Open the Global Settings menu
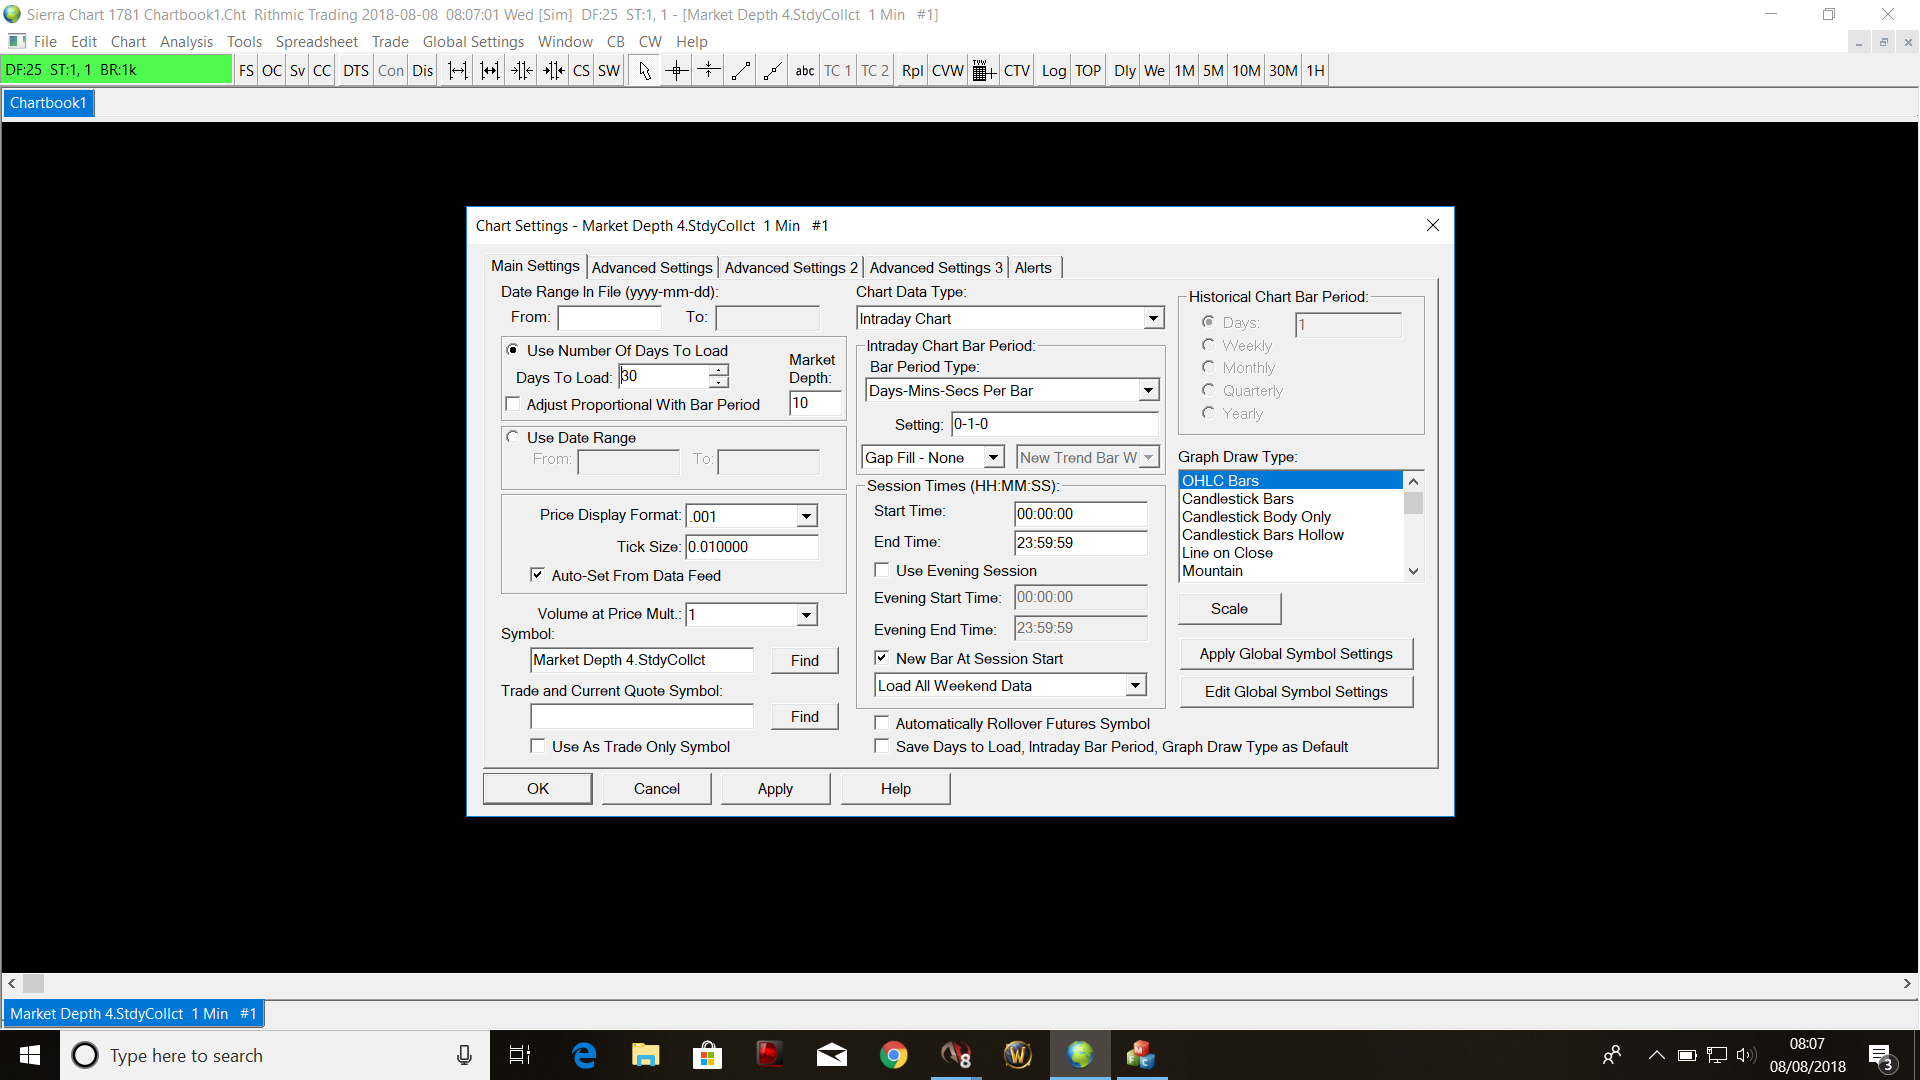This screenshot has height=1080, width=1920. [473, 41]
